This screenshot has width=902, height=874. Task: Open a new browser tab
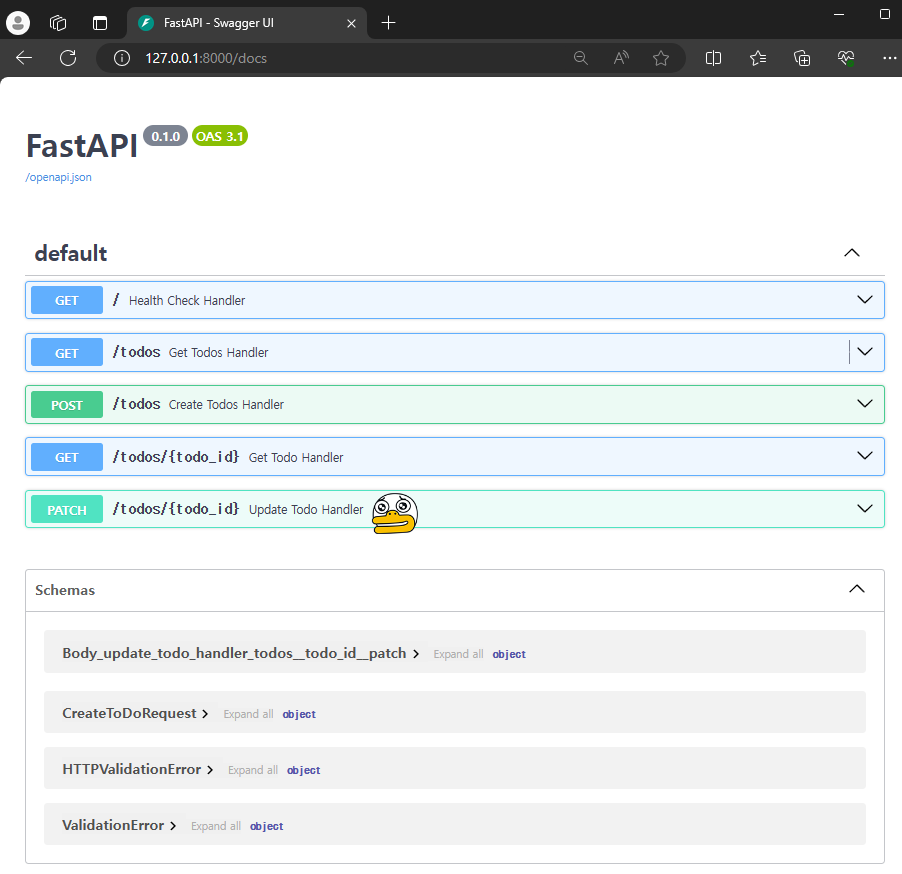(x=389, y=23)
